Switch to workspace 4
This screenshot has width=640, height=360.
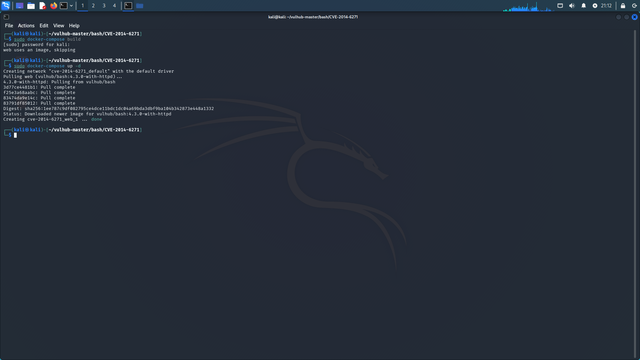(114, 6)
